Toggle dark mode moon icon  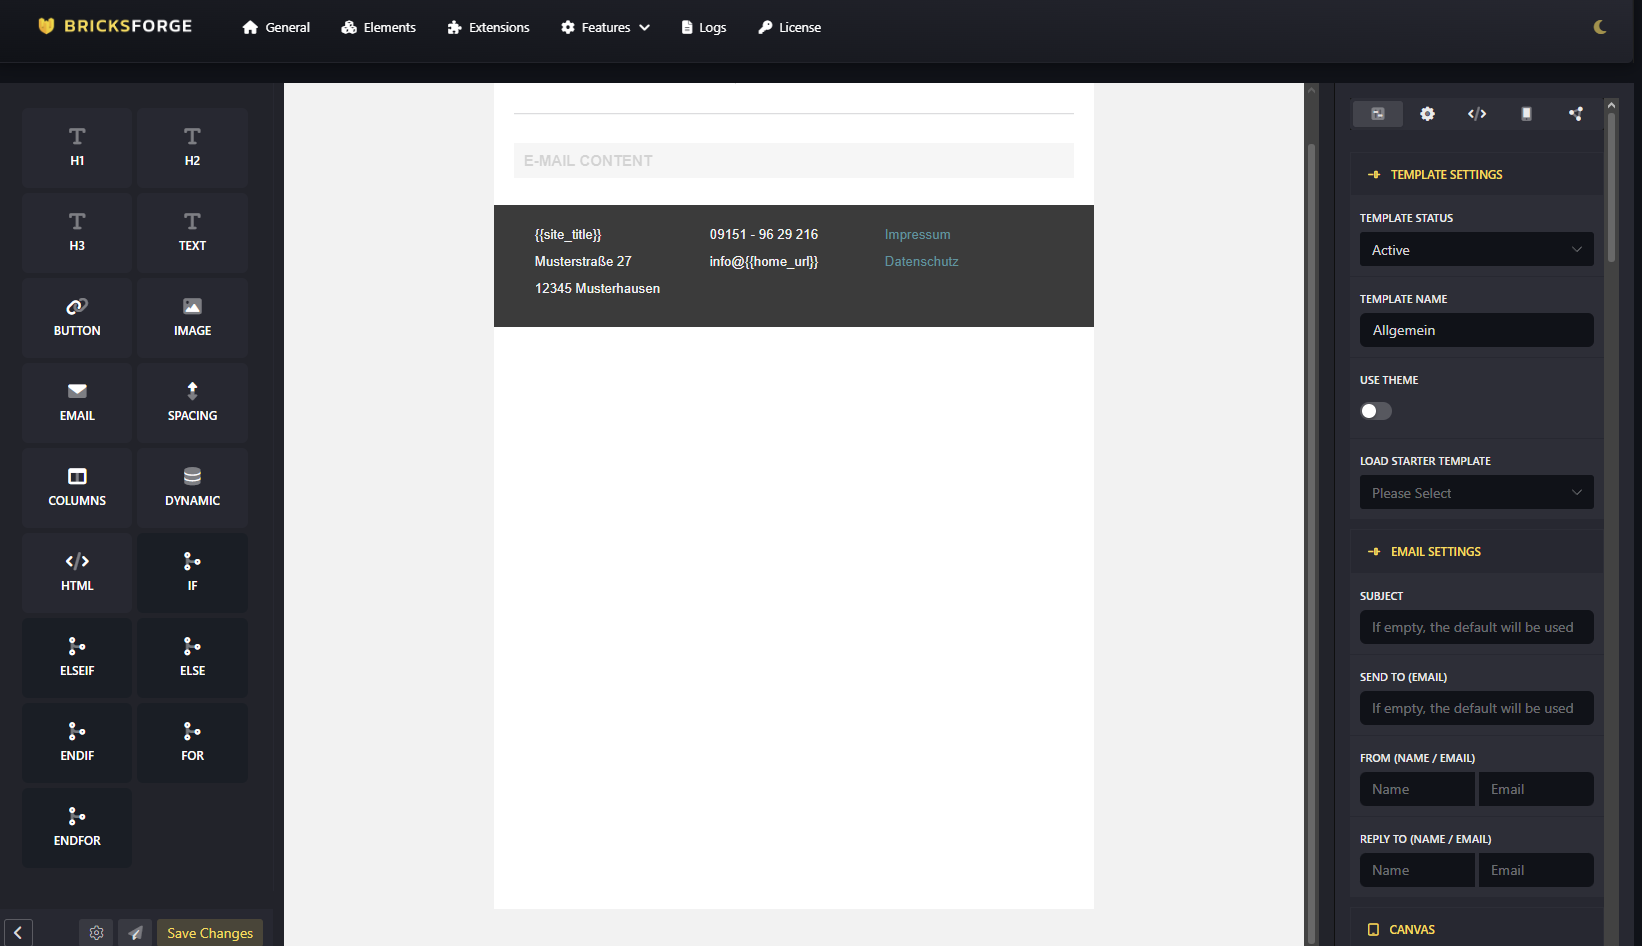1600,27
